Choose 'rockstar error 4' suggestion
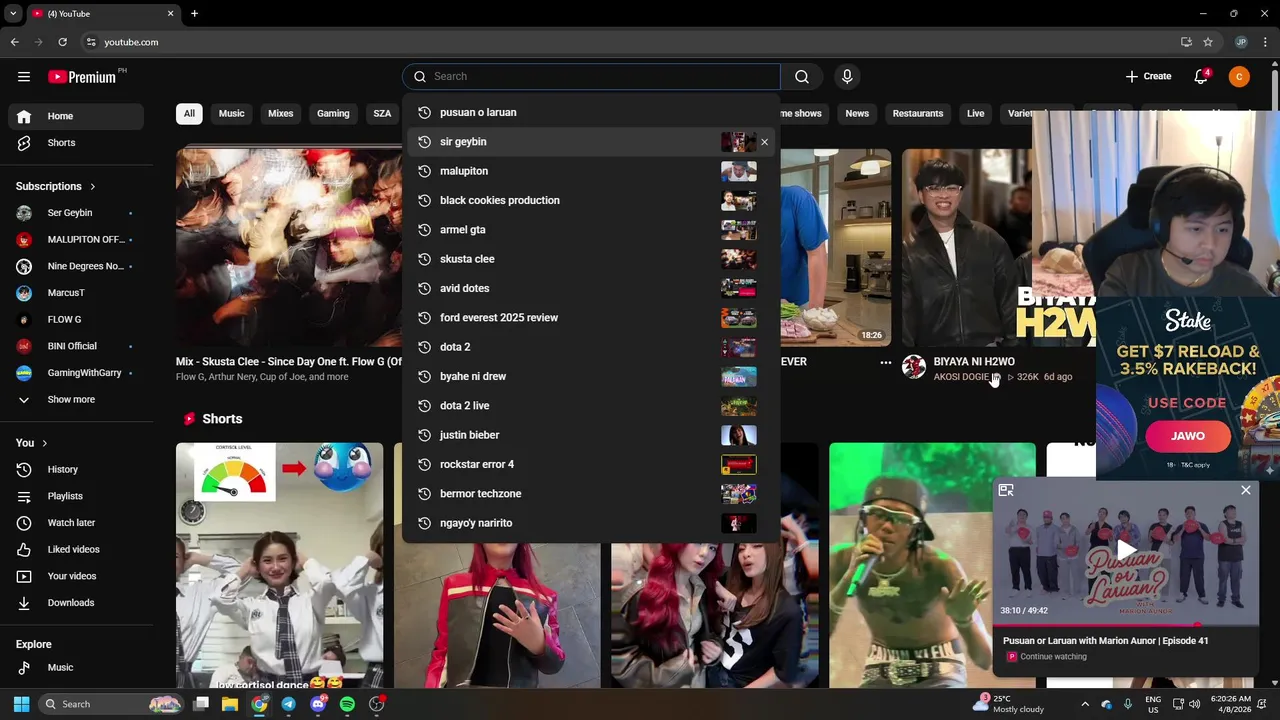1280x720 pixels. pos(591,464)
